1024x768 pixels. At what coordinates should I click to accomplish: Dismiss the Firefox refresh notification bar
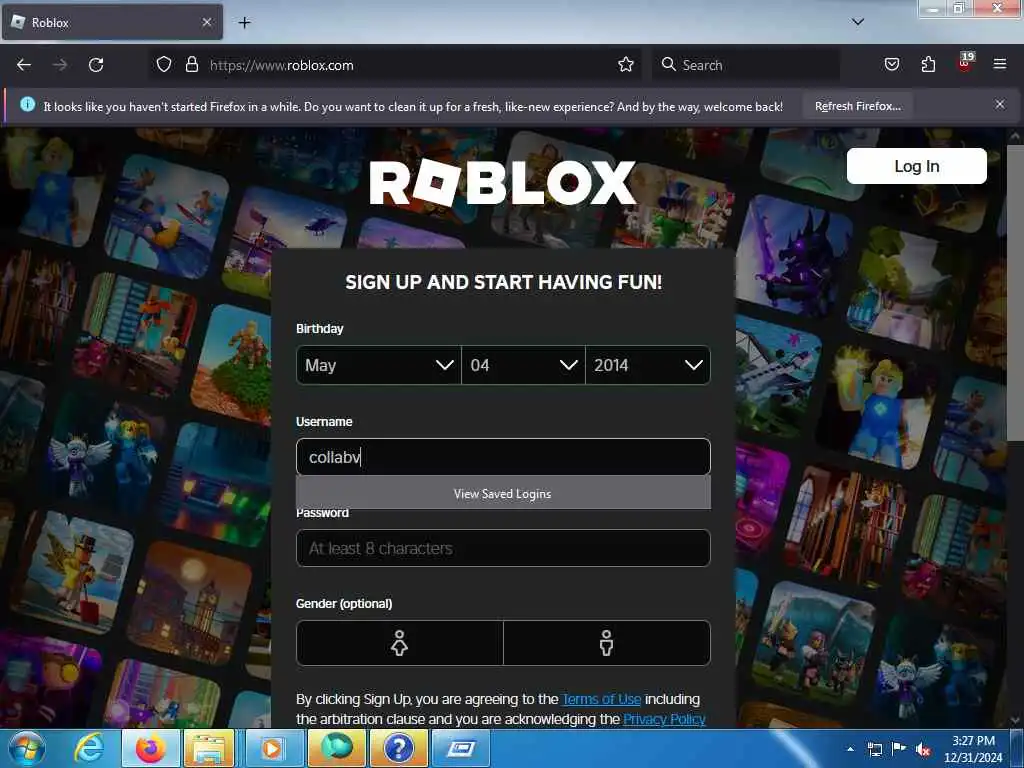pyautogui.click(x=999, y=104)
